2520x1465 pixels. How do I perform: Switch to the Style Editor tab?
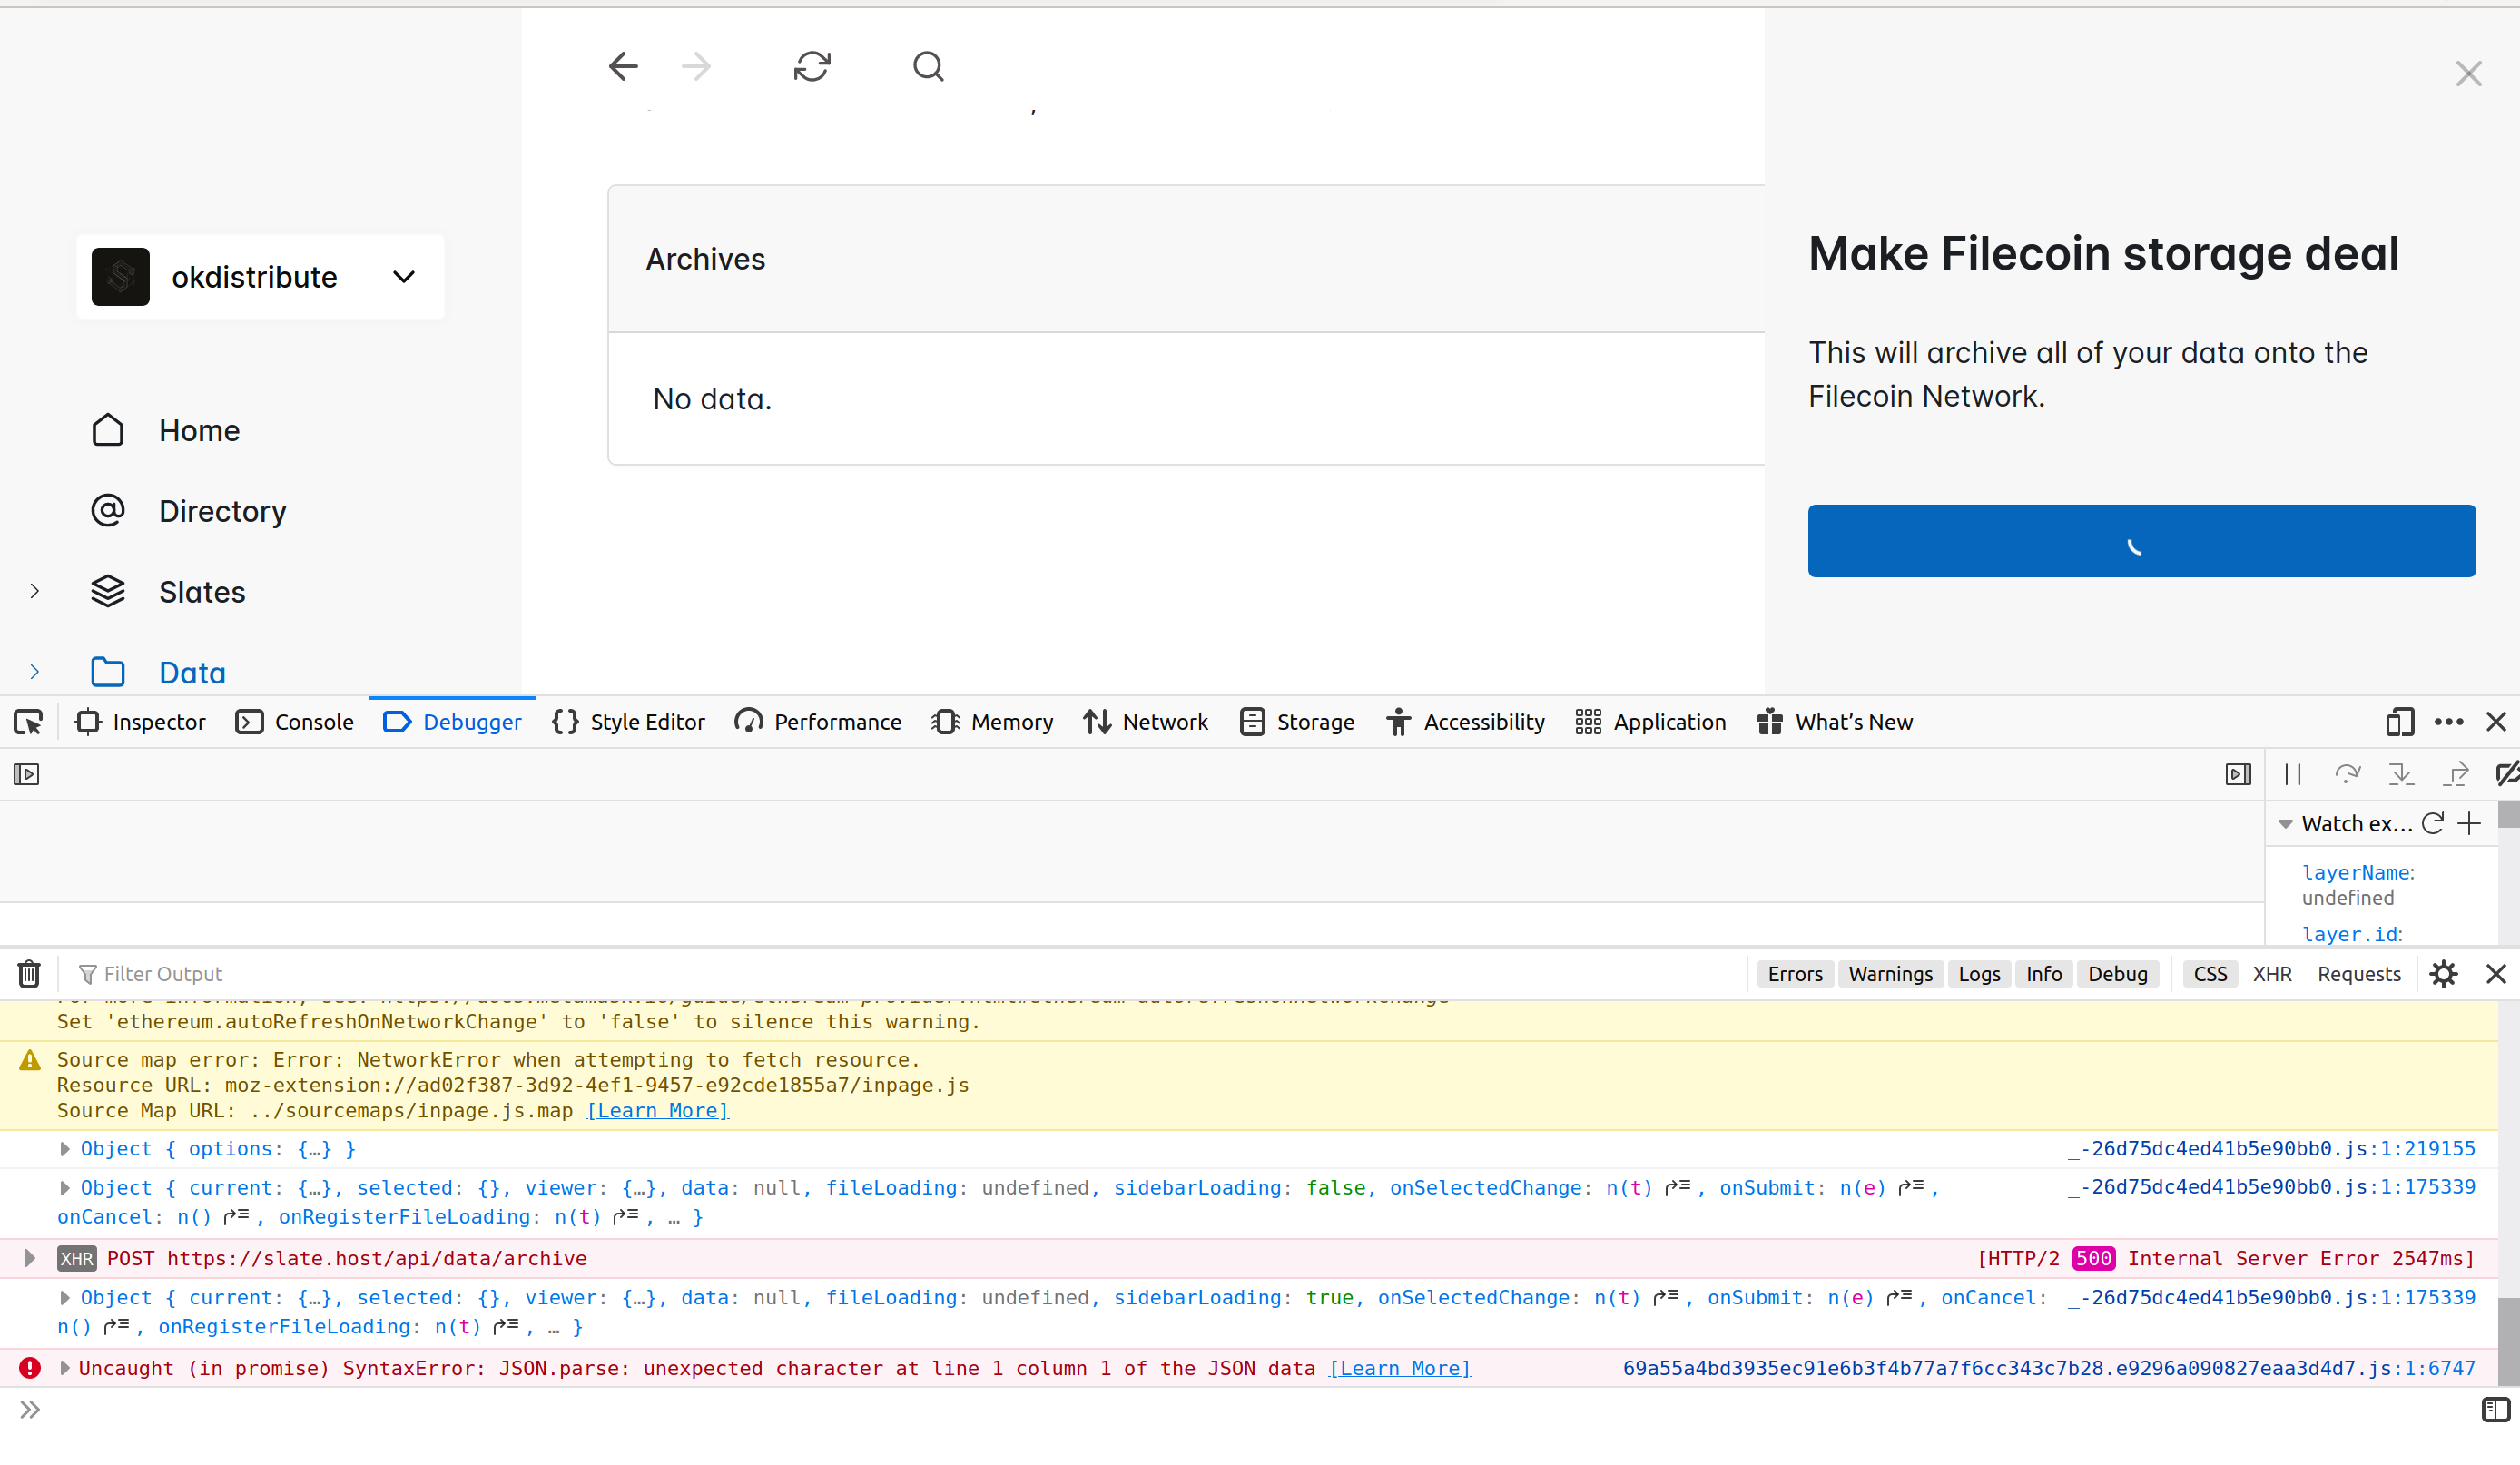(x=628, y=722)
